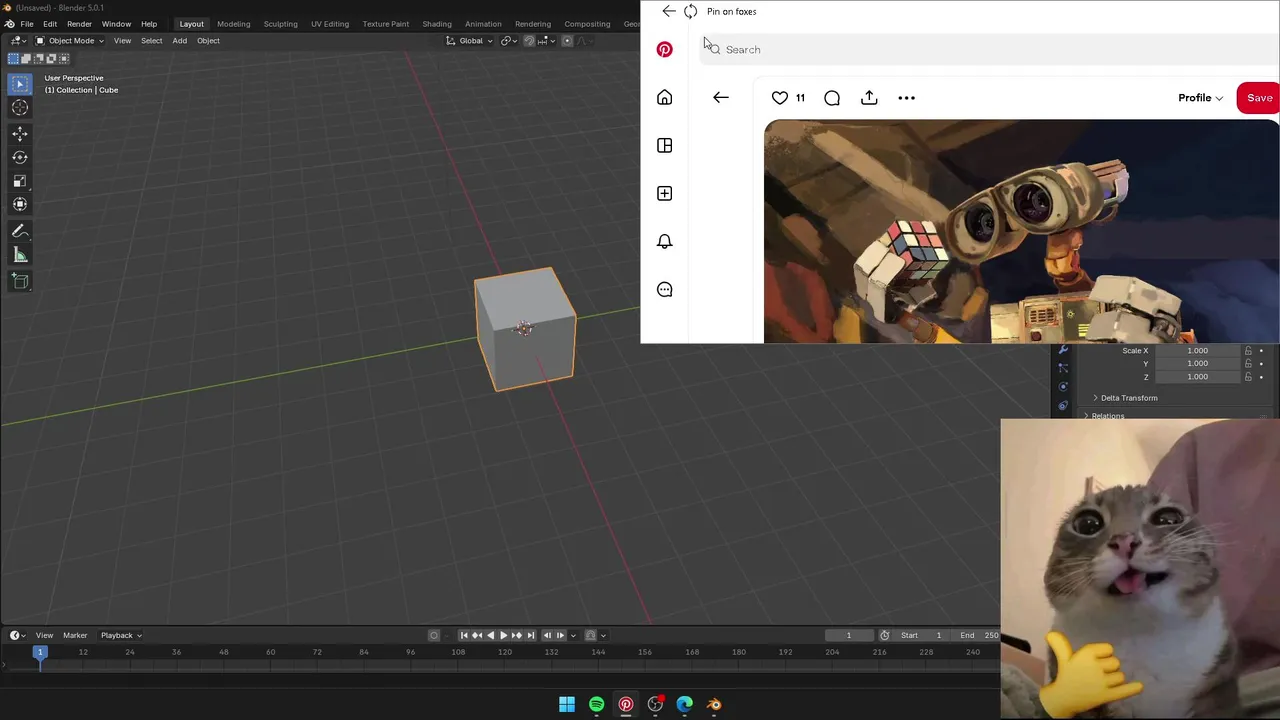1280x720 pixels.
Task: Open timeline Playback dropdown
Action: pyautogui.click(x=121, y=635)
